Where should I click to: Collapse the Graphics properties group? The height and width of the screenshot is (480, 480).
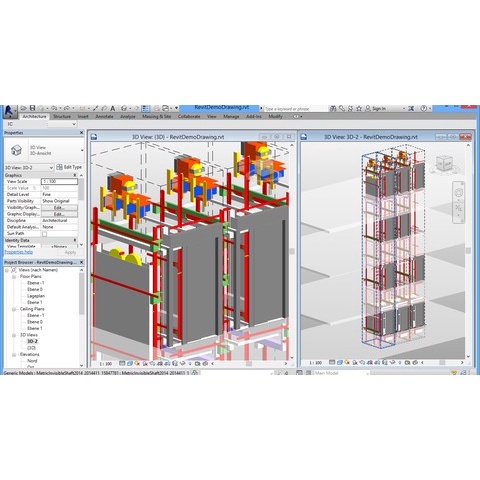[x=74, y=175]
